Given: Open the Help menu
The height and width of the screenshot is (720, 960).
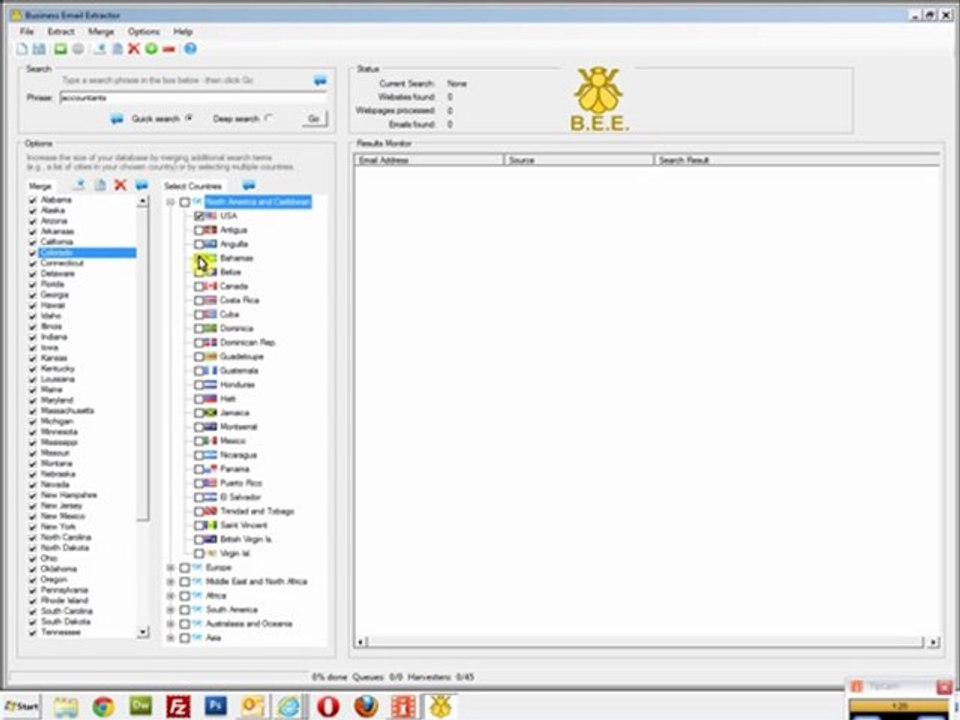Looking at the screenshot, I should pyautogui.click(x=183, y=31).
